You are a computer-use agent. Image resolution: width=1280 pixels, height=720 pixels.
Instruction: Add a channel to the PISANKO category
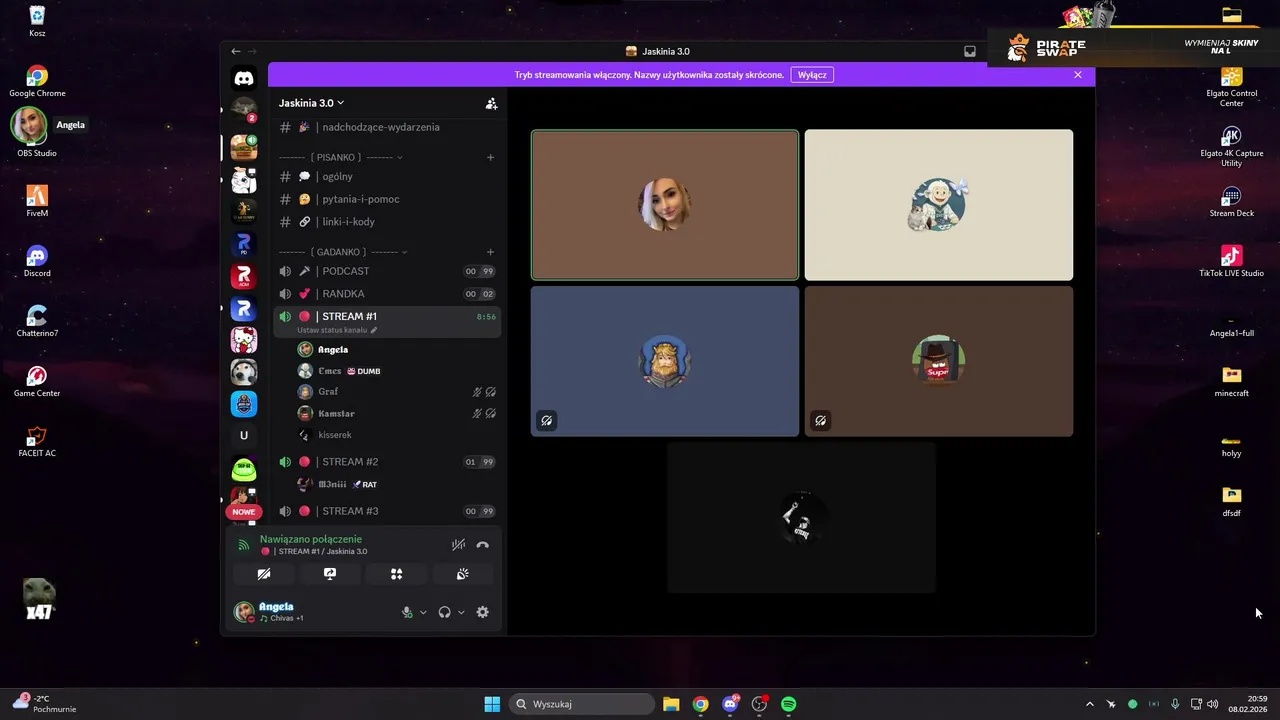(490, 157)
